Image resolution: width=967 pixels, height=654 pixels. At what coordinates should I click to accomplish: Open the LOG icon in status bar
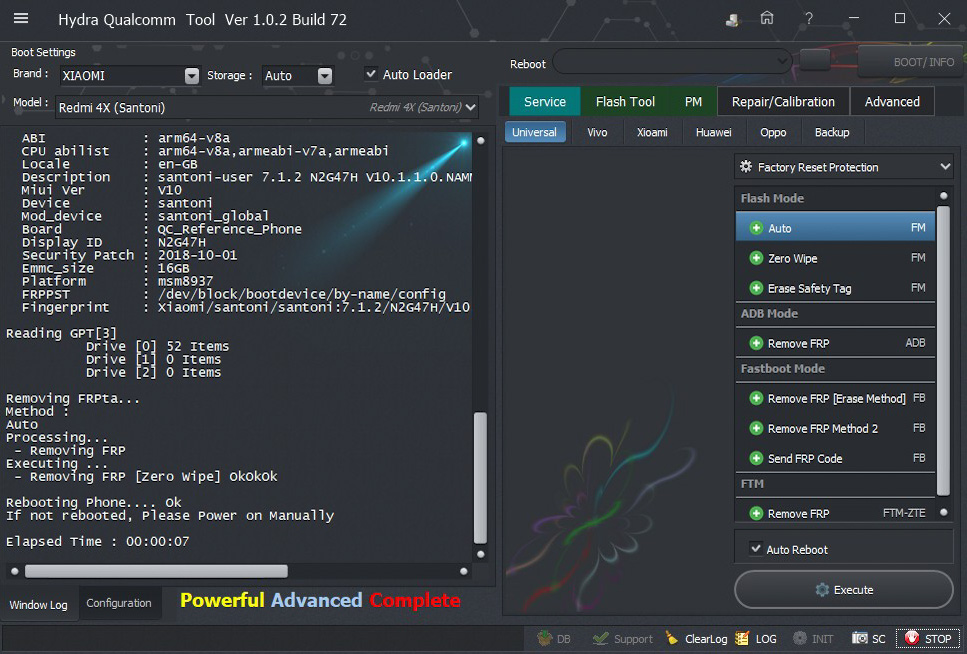tap(742, 638)
